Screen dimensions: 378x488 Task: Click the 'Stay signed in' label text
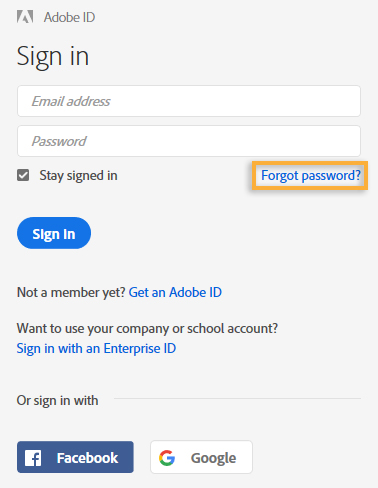pyautogui.click(x=78, y=176)
